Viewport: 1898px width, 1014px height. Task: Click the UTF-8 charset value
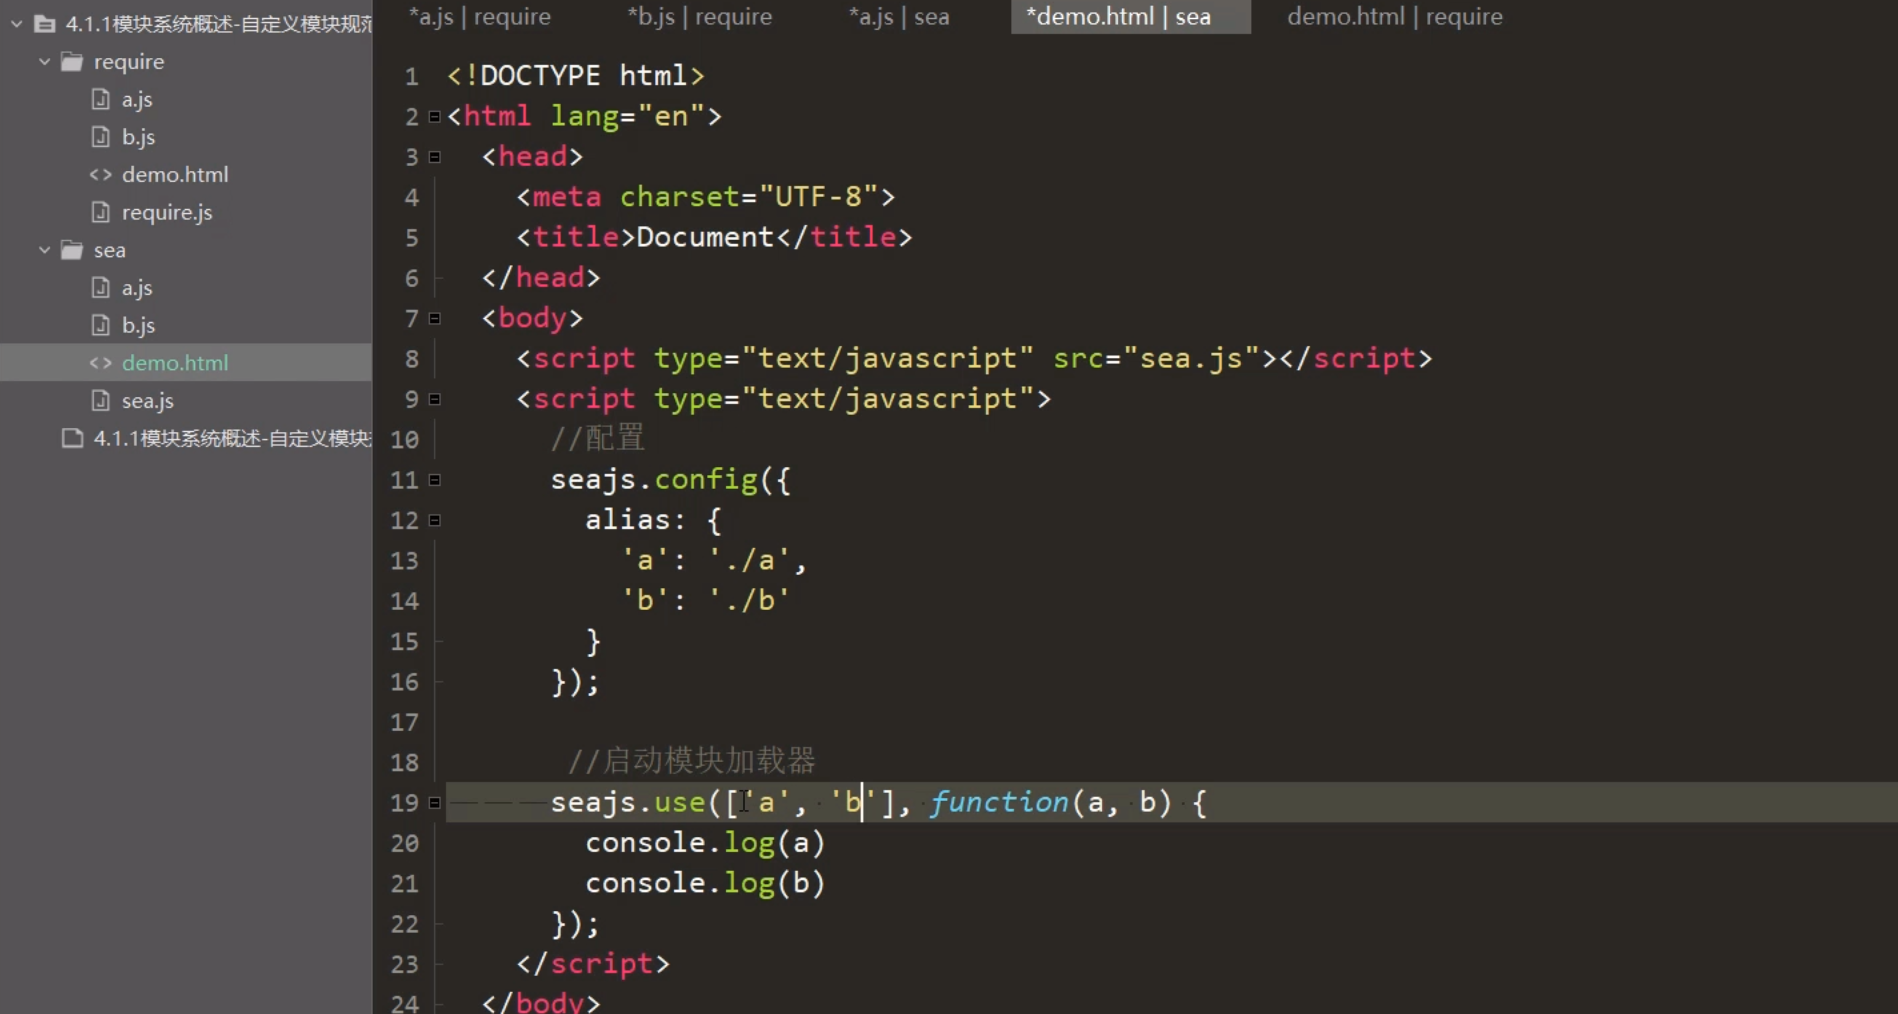[818, 197]
